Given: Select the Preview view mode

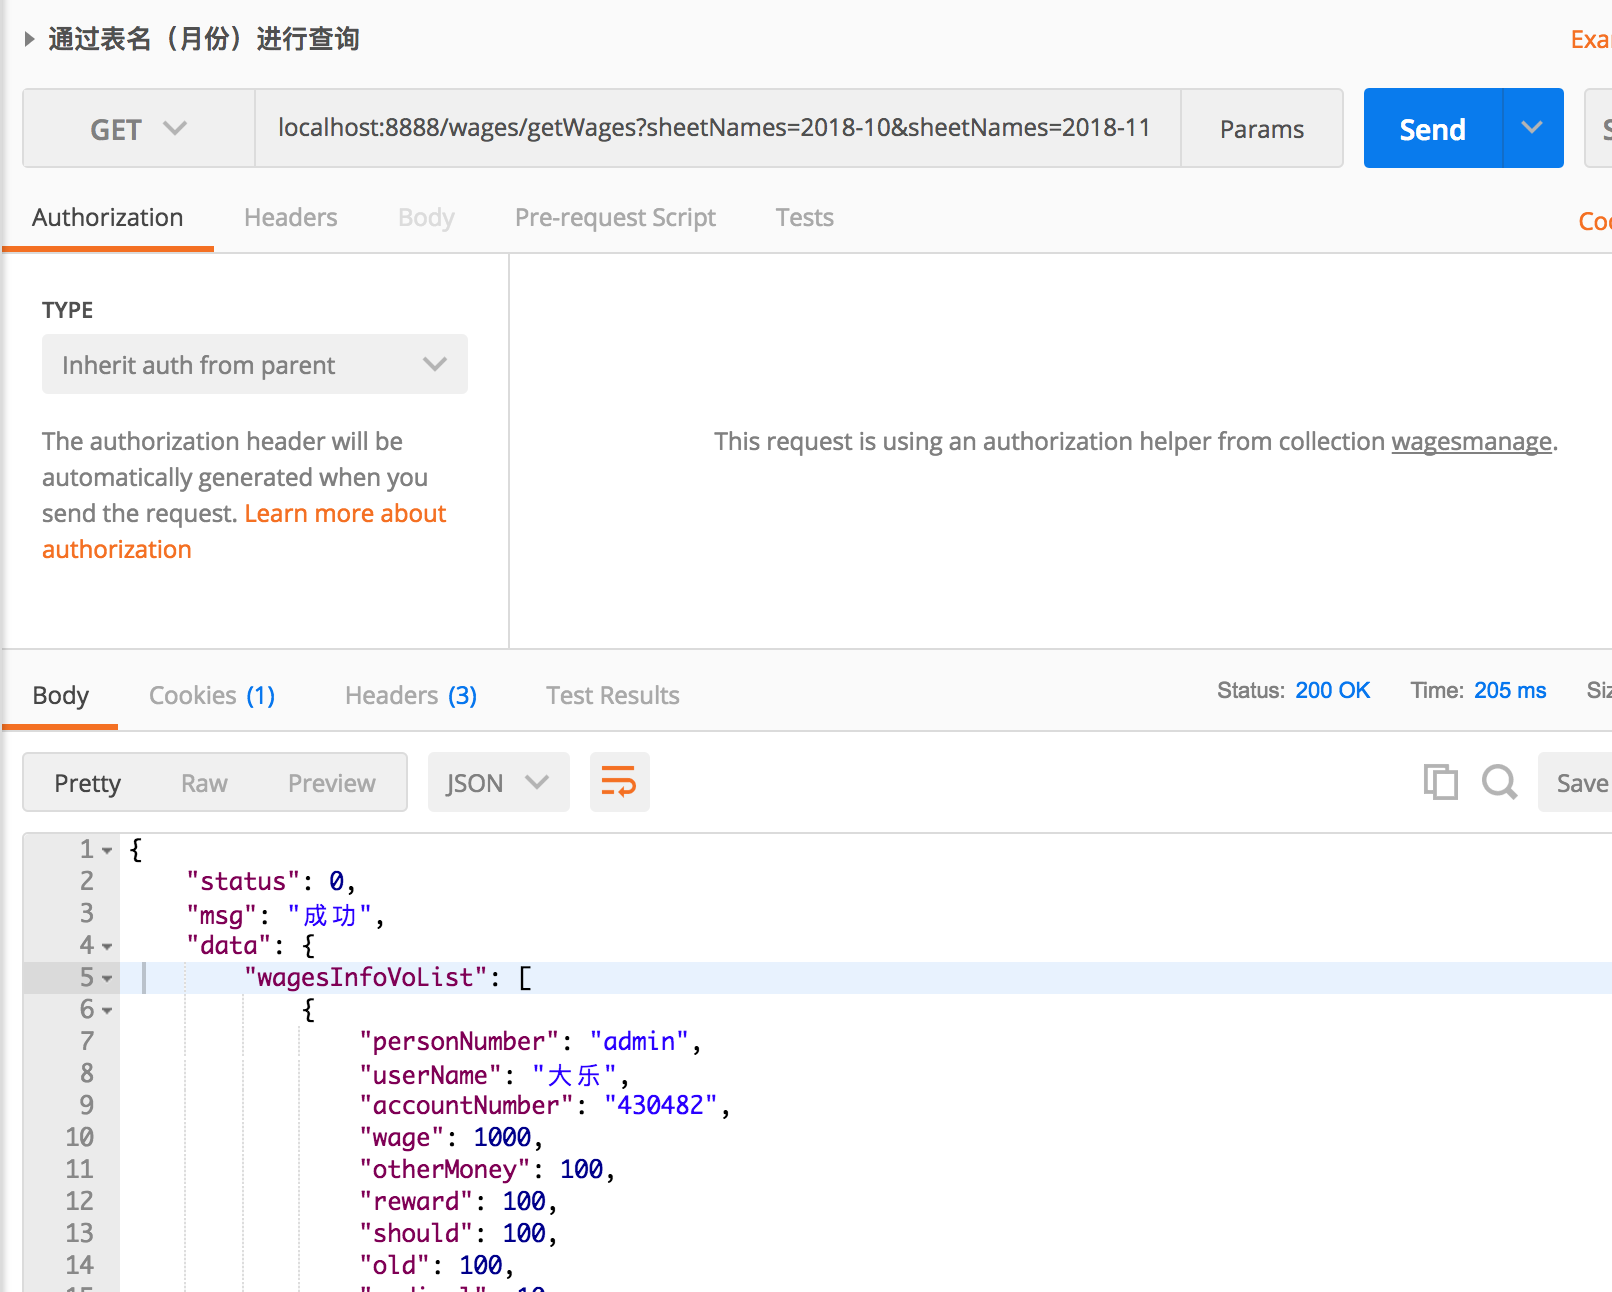Looking at the screenshot, I should tap(331, 783).
